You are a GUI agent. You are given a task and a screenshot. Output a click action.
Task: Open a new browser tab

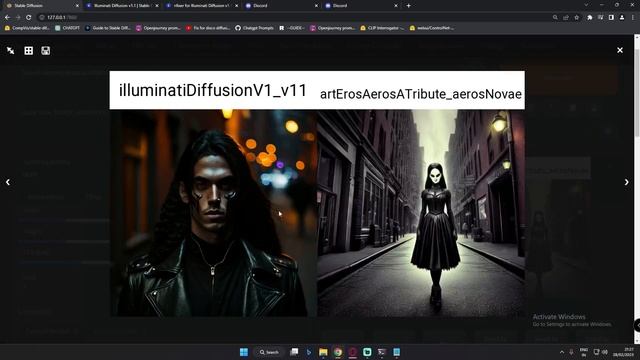(x=408, y=6)
